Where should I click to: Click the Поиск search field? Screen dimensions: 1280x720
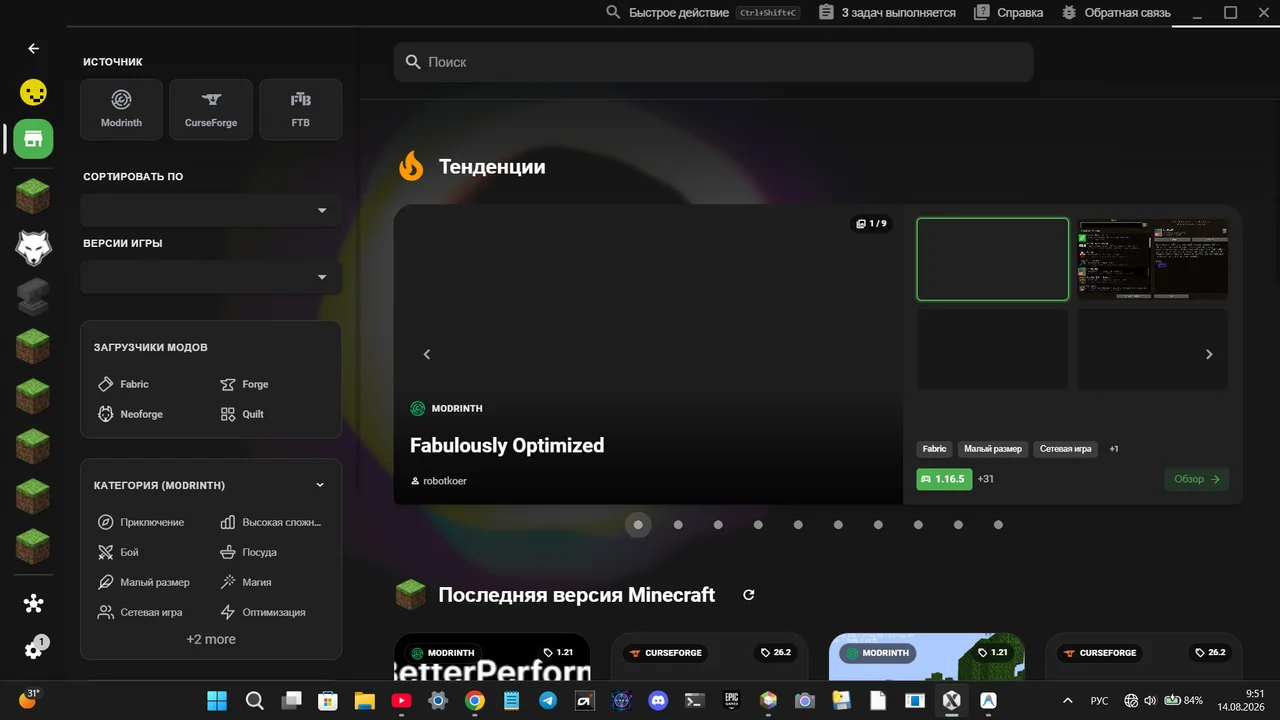tap(713, 62)
